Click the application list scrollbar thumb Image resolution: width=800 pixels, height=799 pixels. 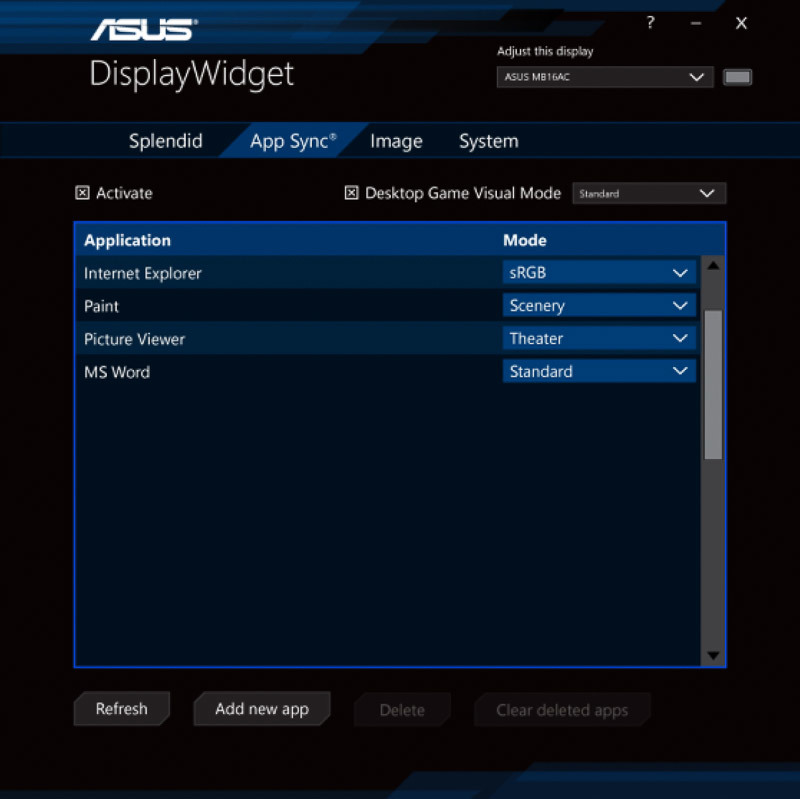coord(713,385)
